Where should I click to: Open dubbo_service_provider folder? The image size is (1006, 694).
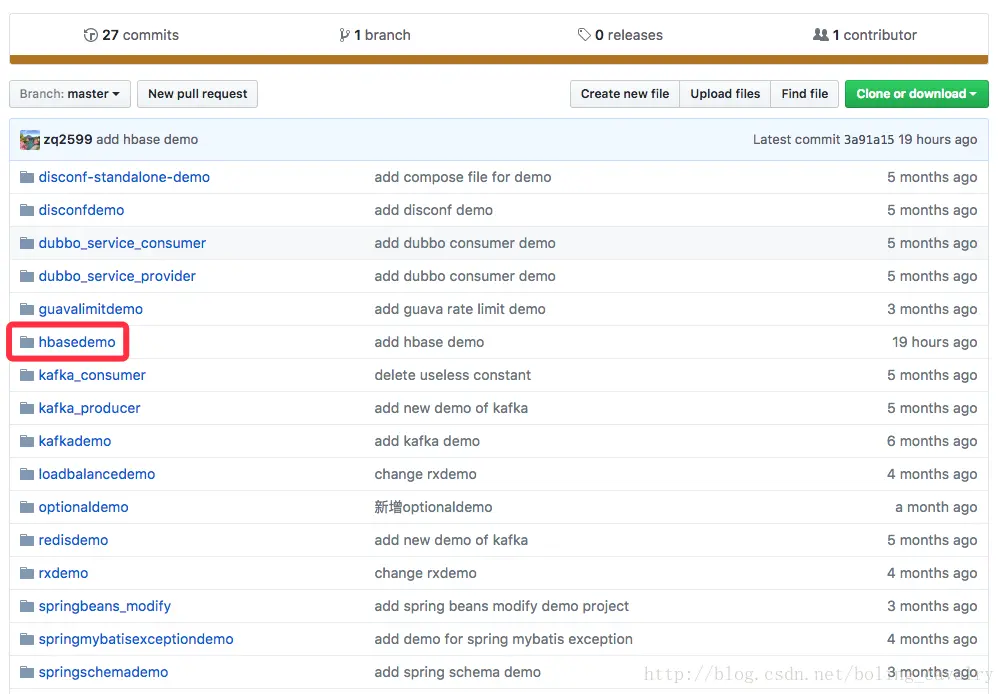117,276
